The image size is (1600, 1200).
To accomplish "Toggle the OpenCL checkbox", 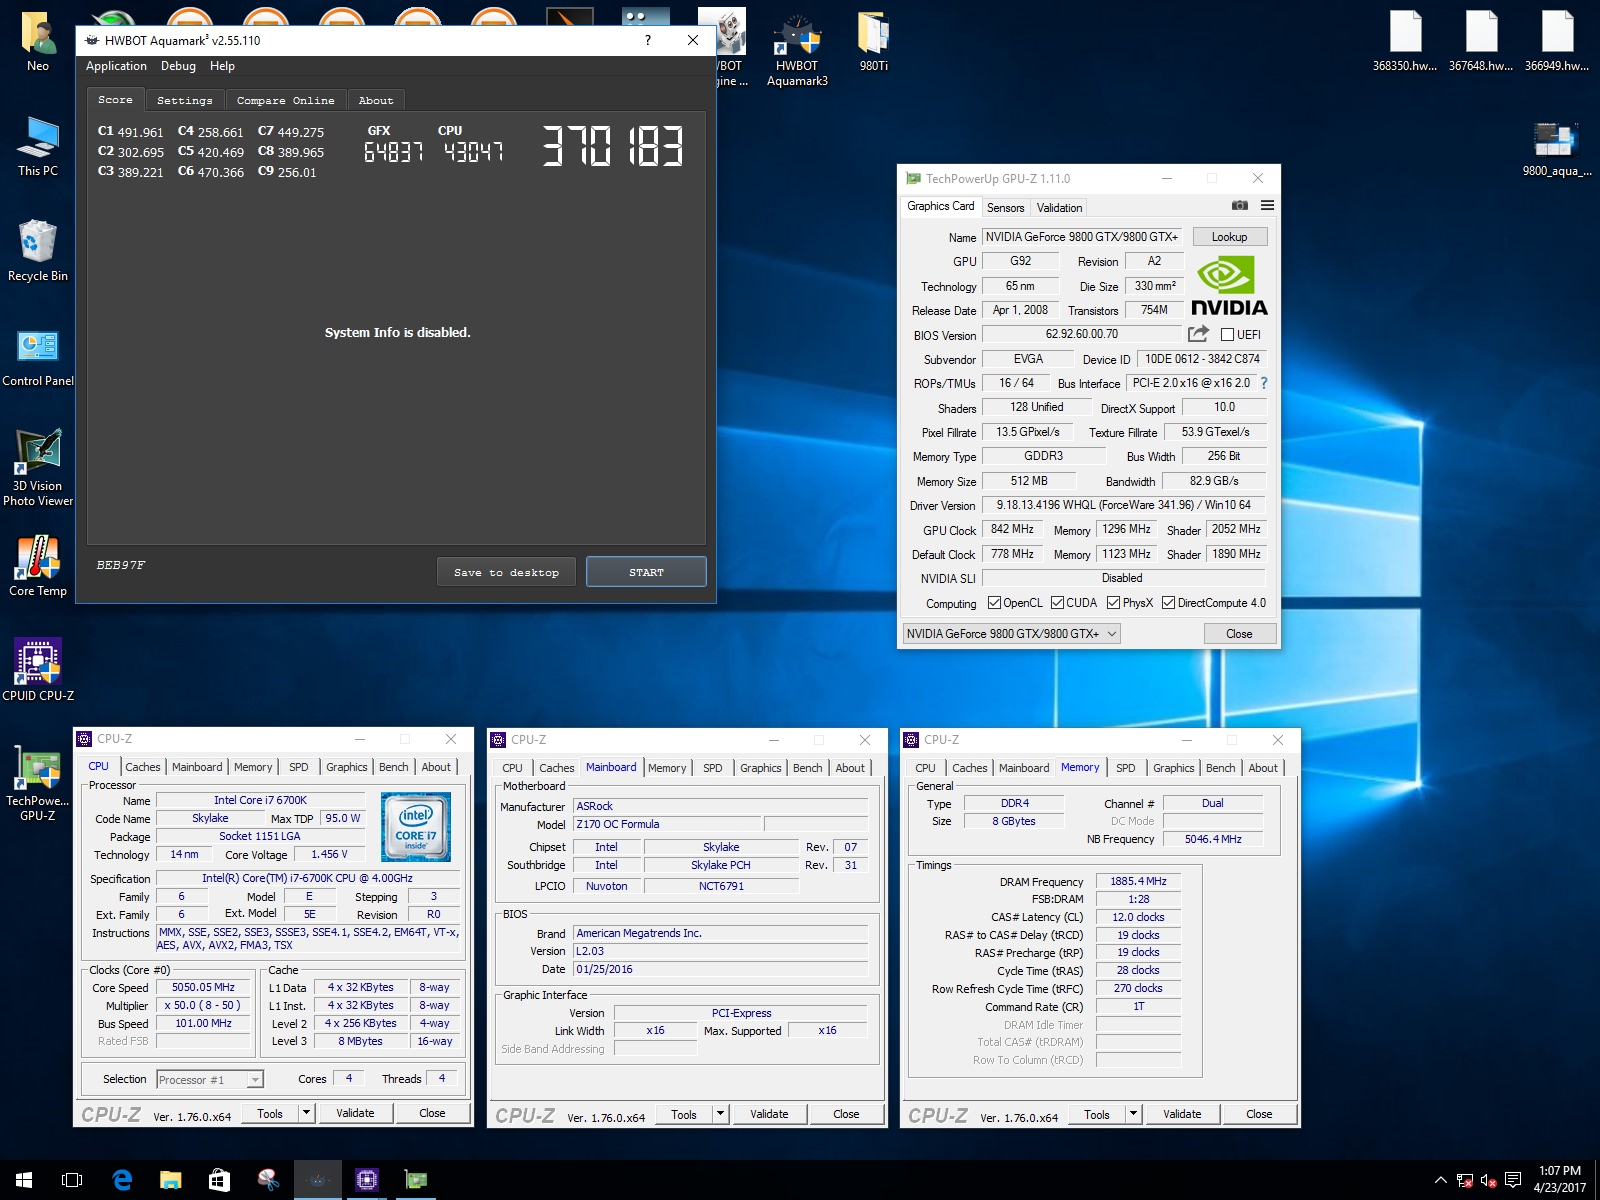I will point(994,603).
